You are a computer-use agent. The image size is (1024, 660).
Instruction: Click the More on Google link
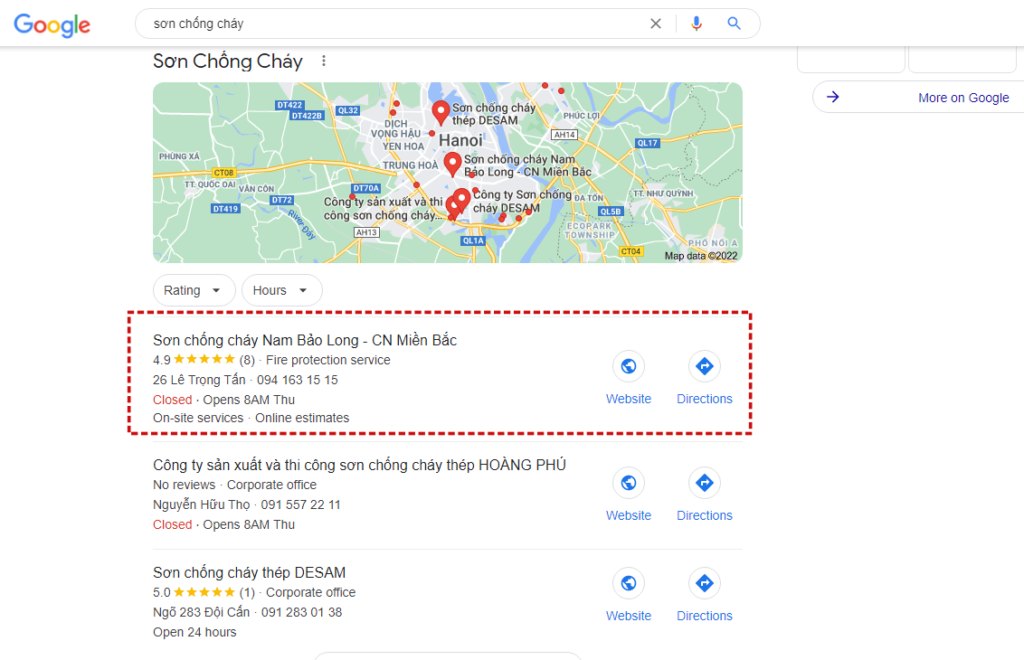[963, 98]
